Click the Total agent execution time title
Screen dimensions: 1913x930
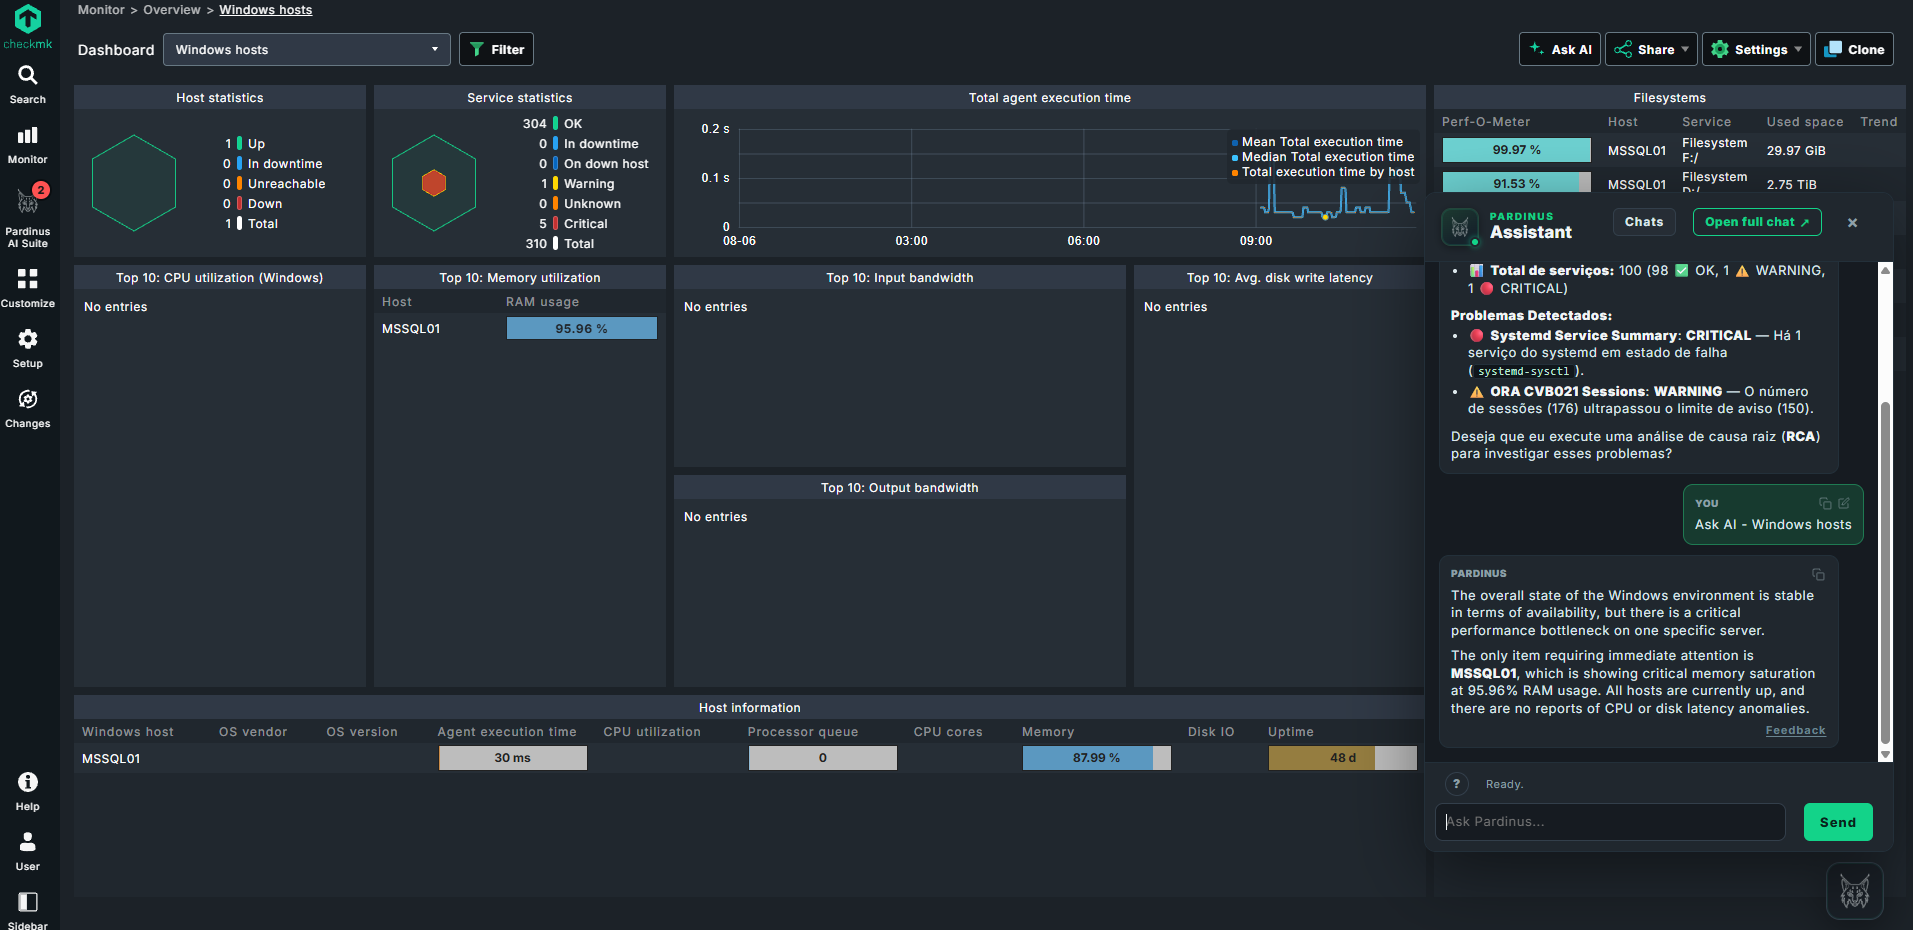click(x=1050, y=98)
